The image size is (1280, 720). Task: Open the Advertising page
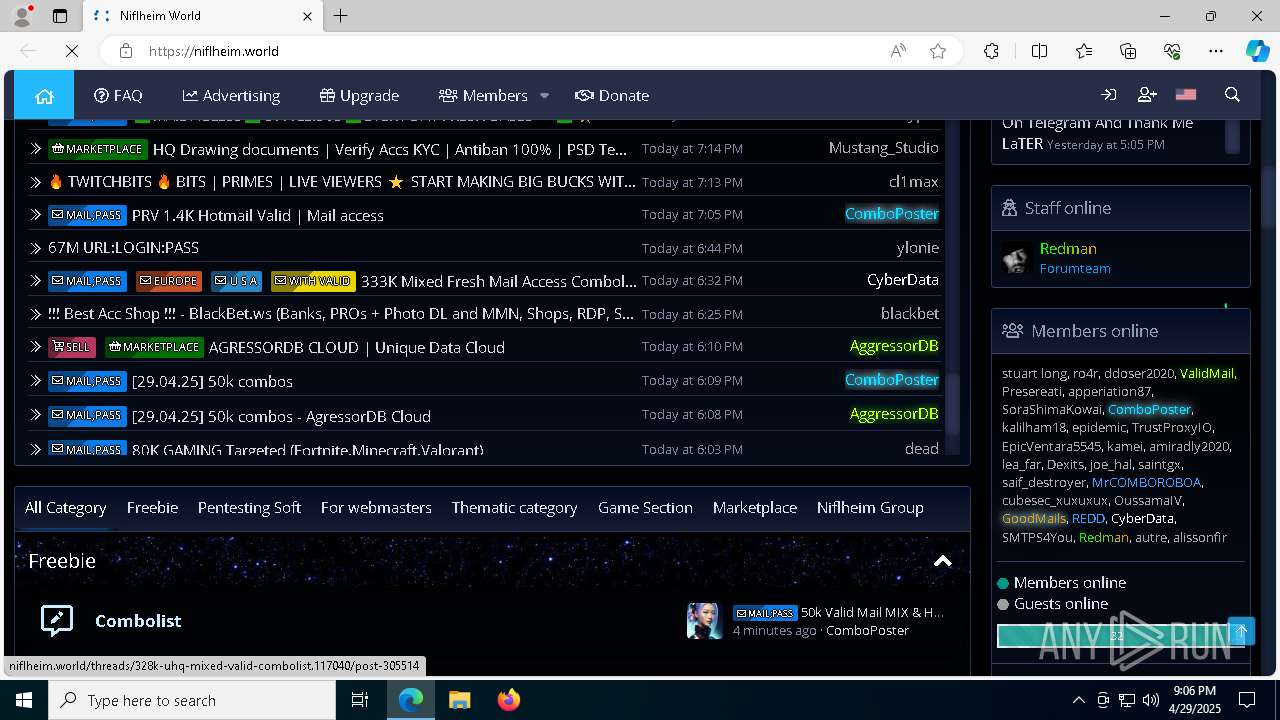[x=231, y=96]
